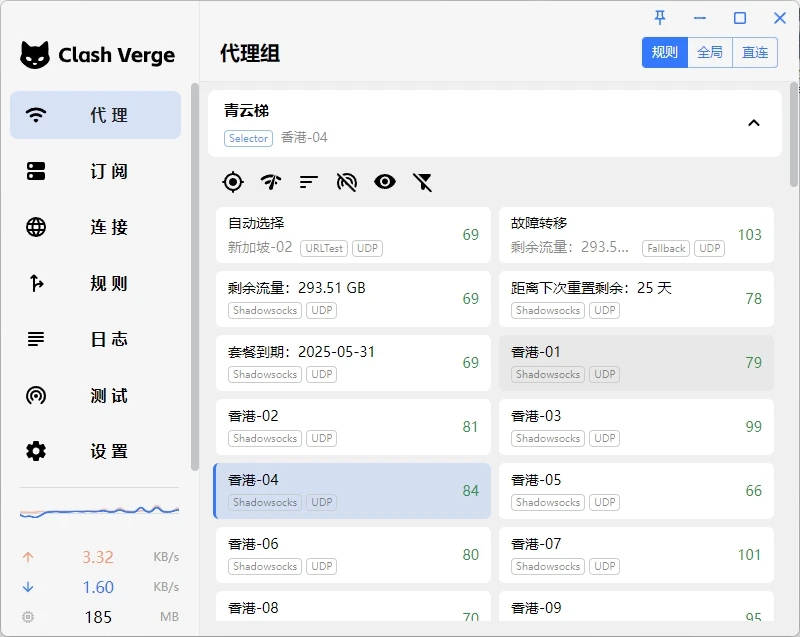Pin the window with the pin icon

(660, 18)
